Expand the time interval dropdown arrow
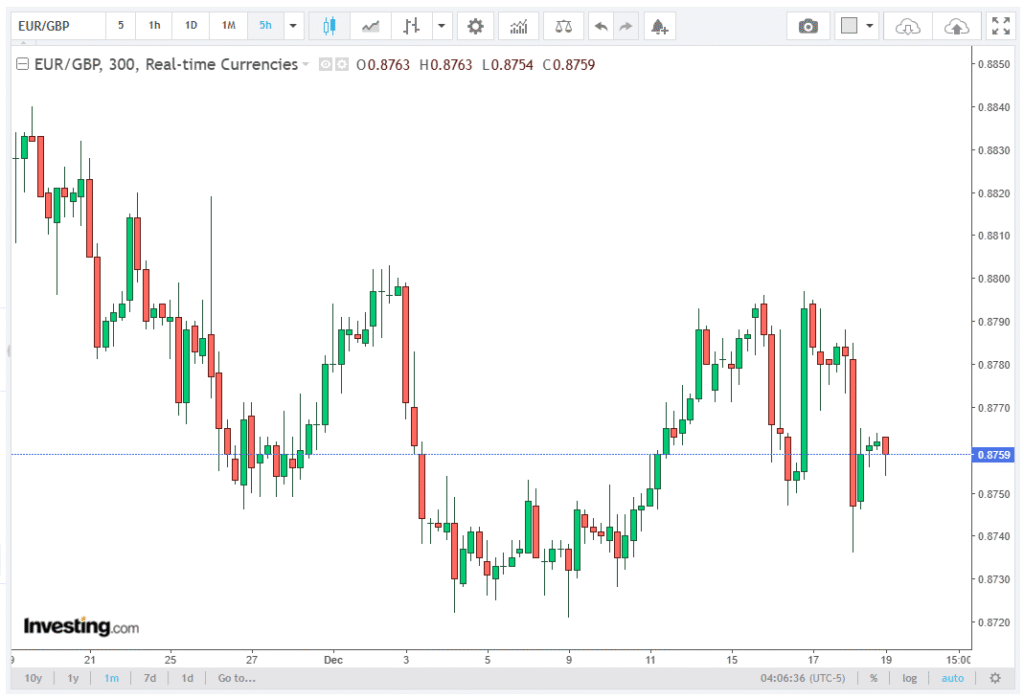 point(293,26)
